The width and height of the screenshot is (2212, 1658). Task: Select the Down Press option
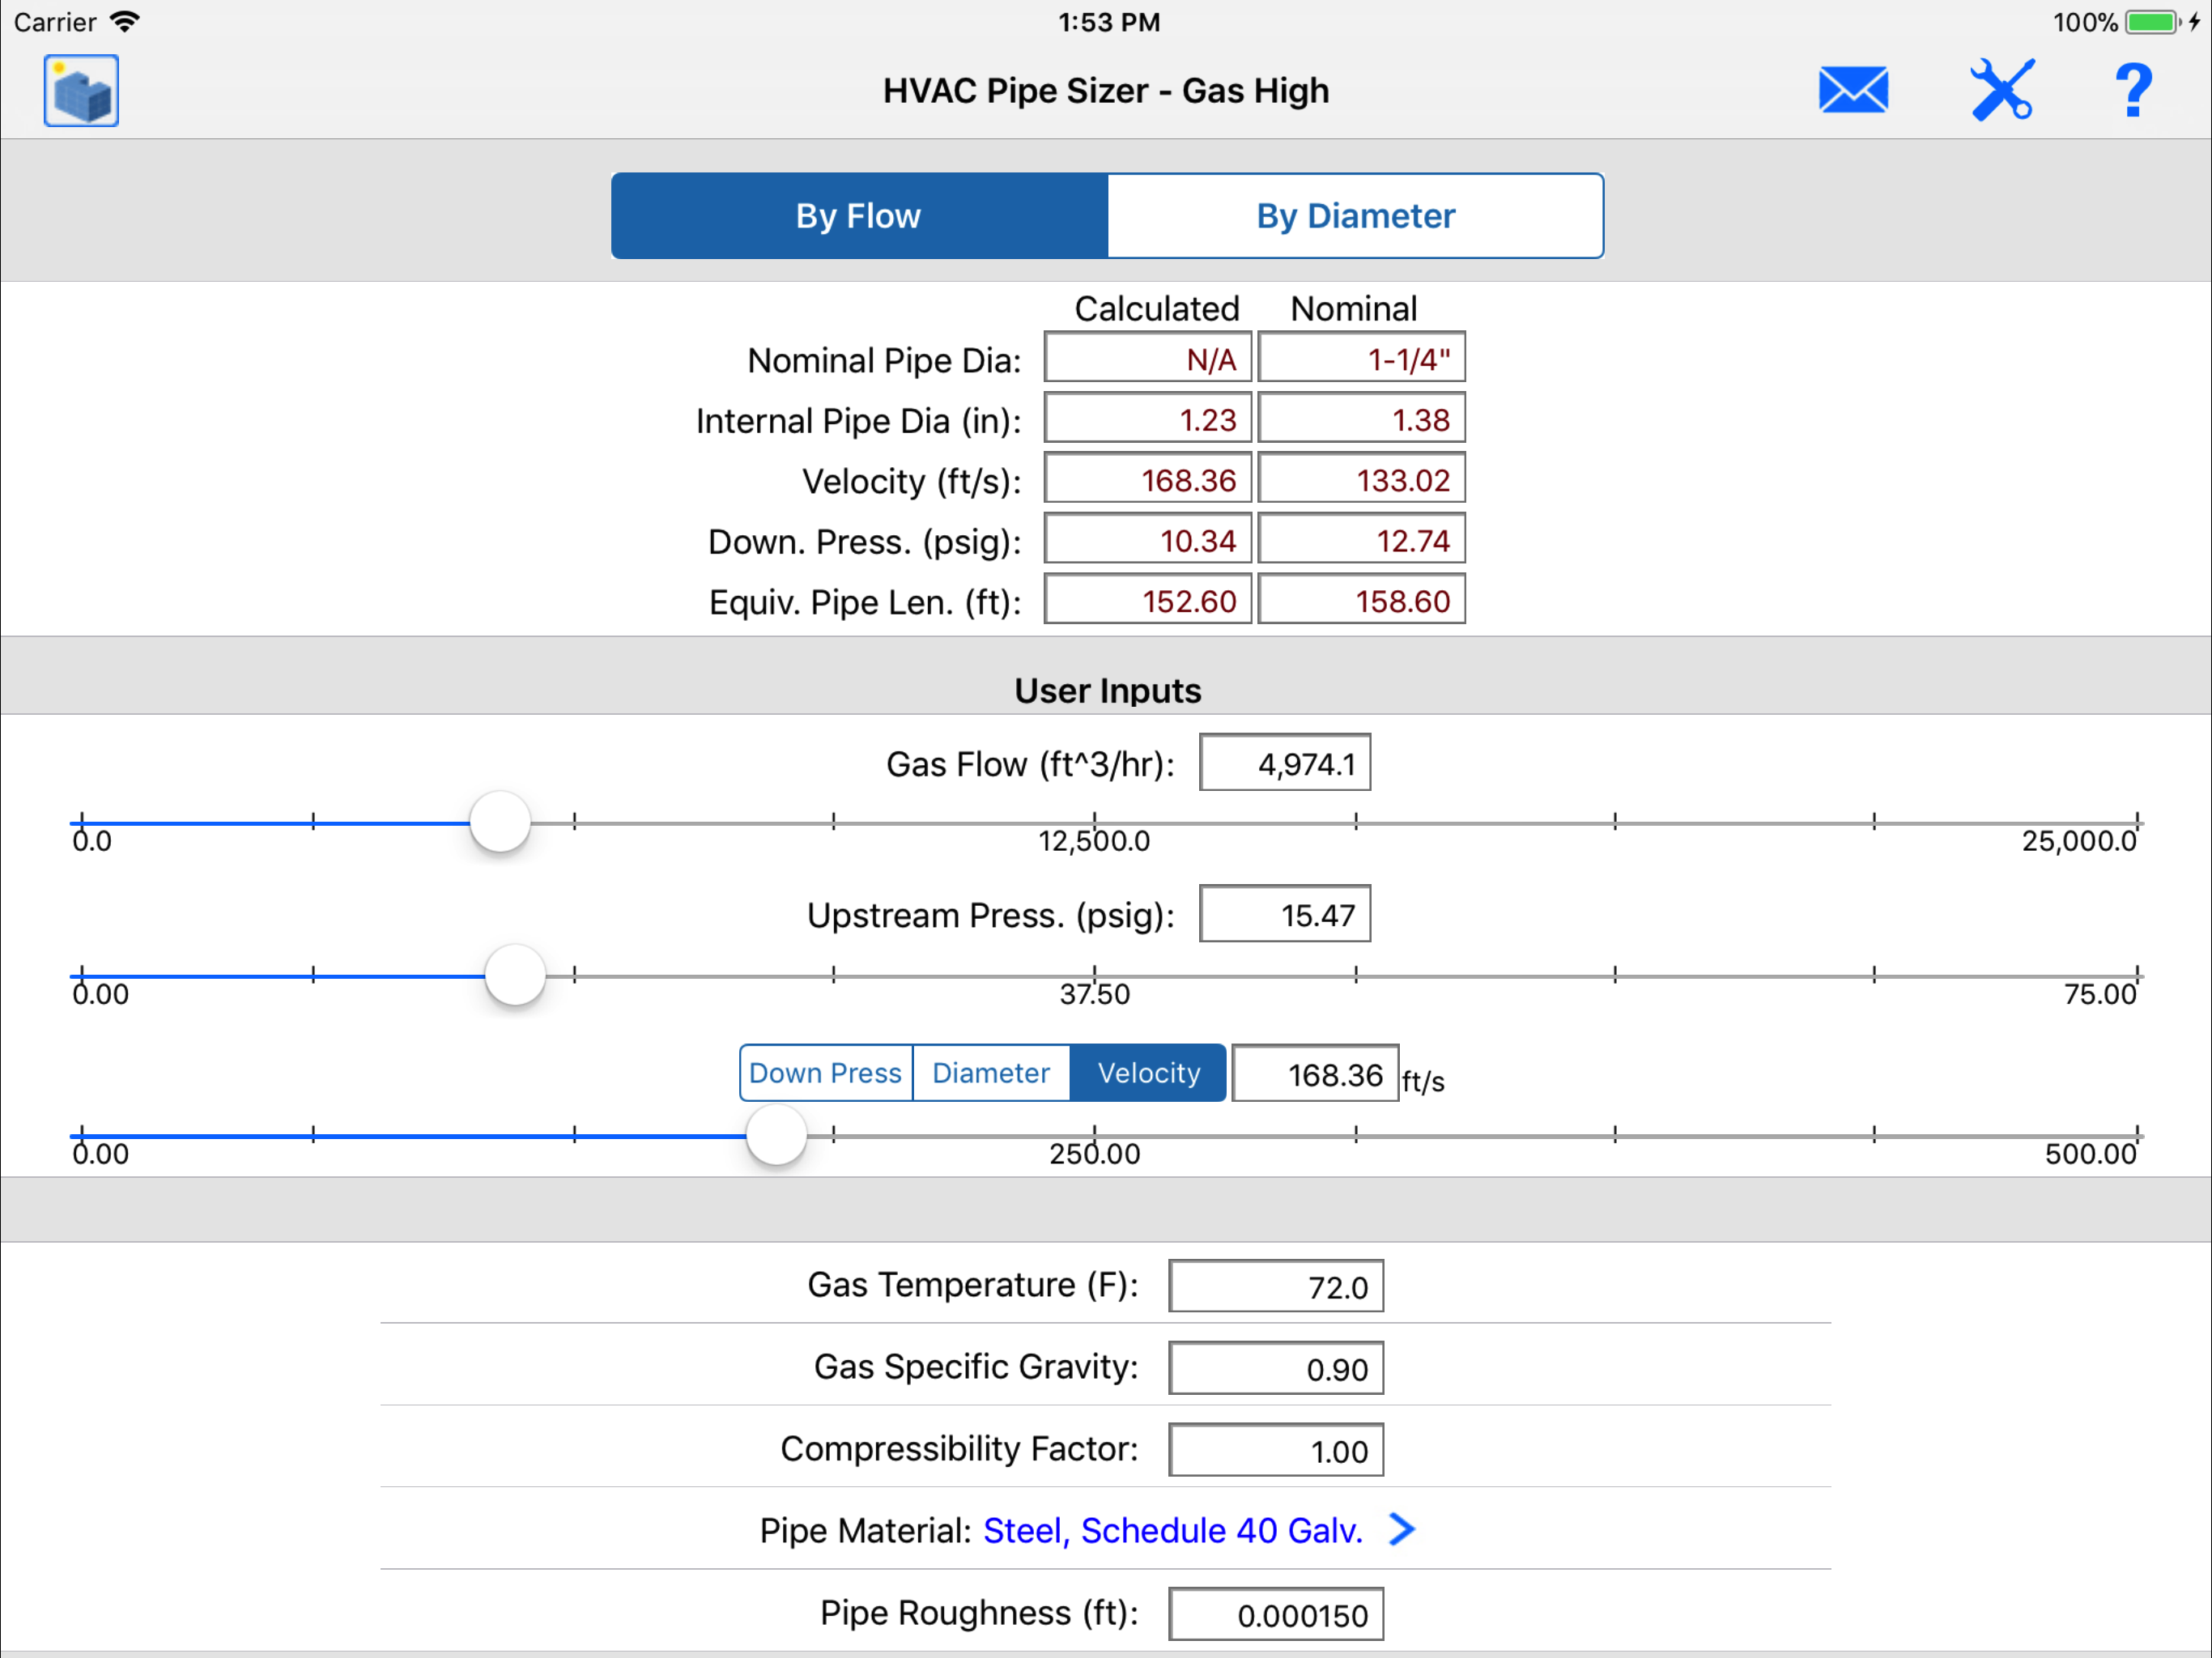pos(825,1073)
